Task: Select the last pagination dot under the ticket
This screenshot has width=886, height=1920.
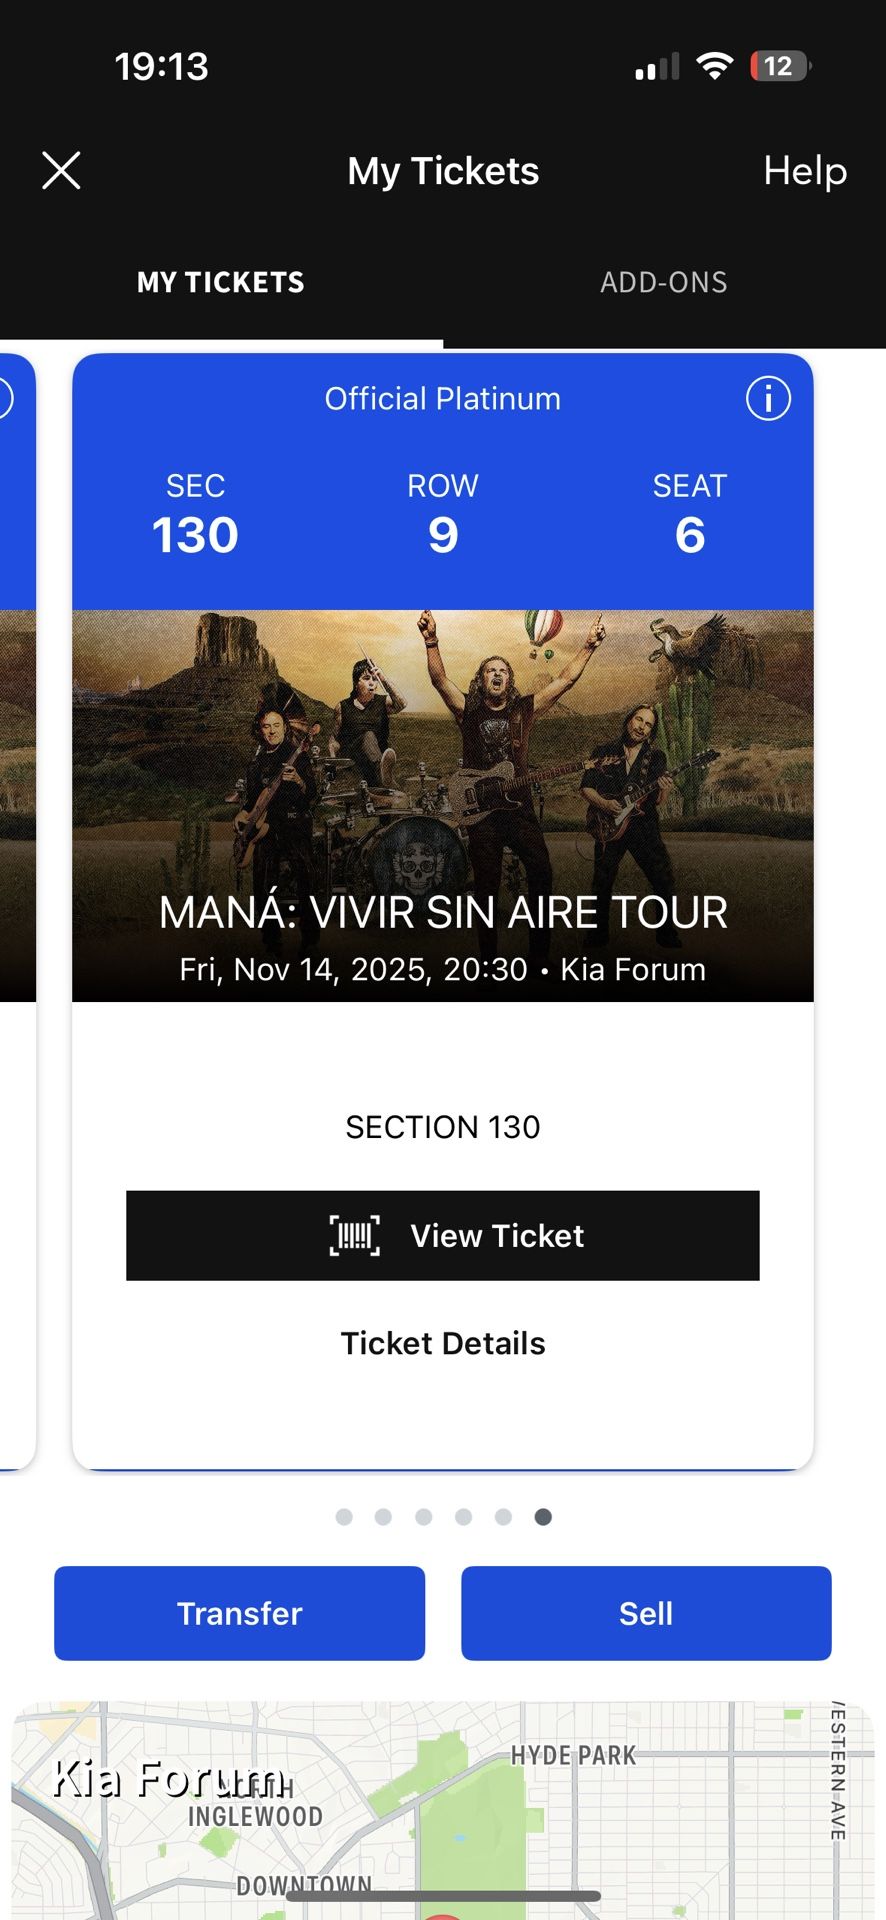Action: coord(542,1516)
